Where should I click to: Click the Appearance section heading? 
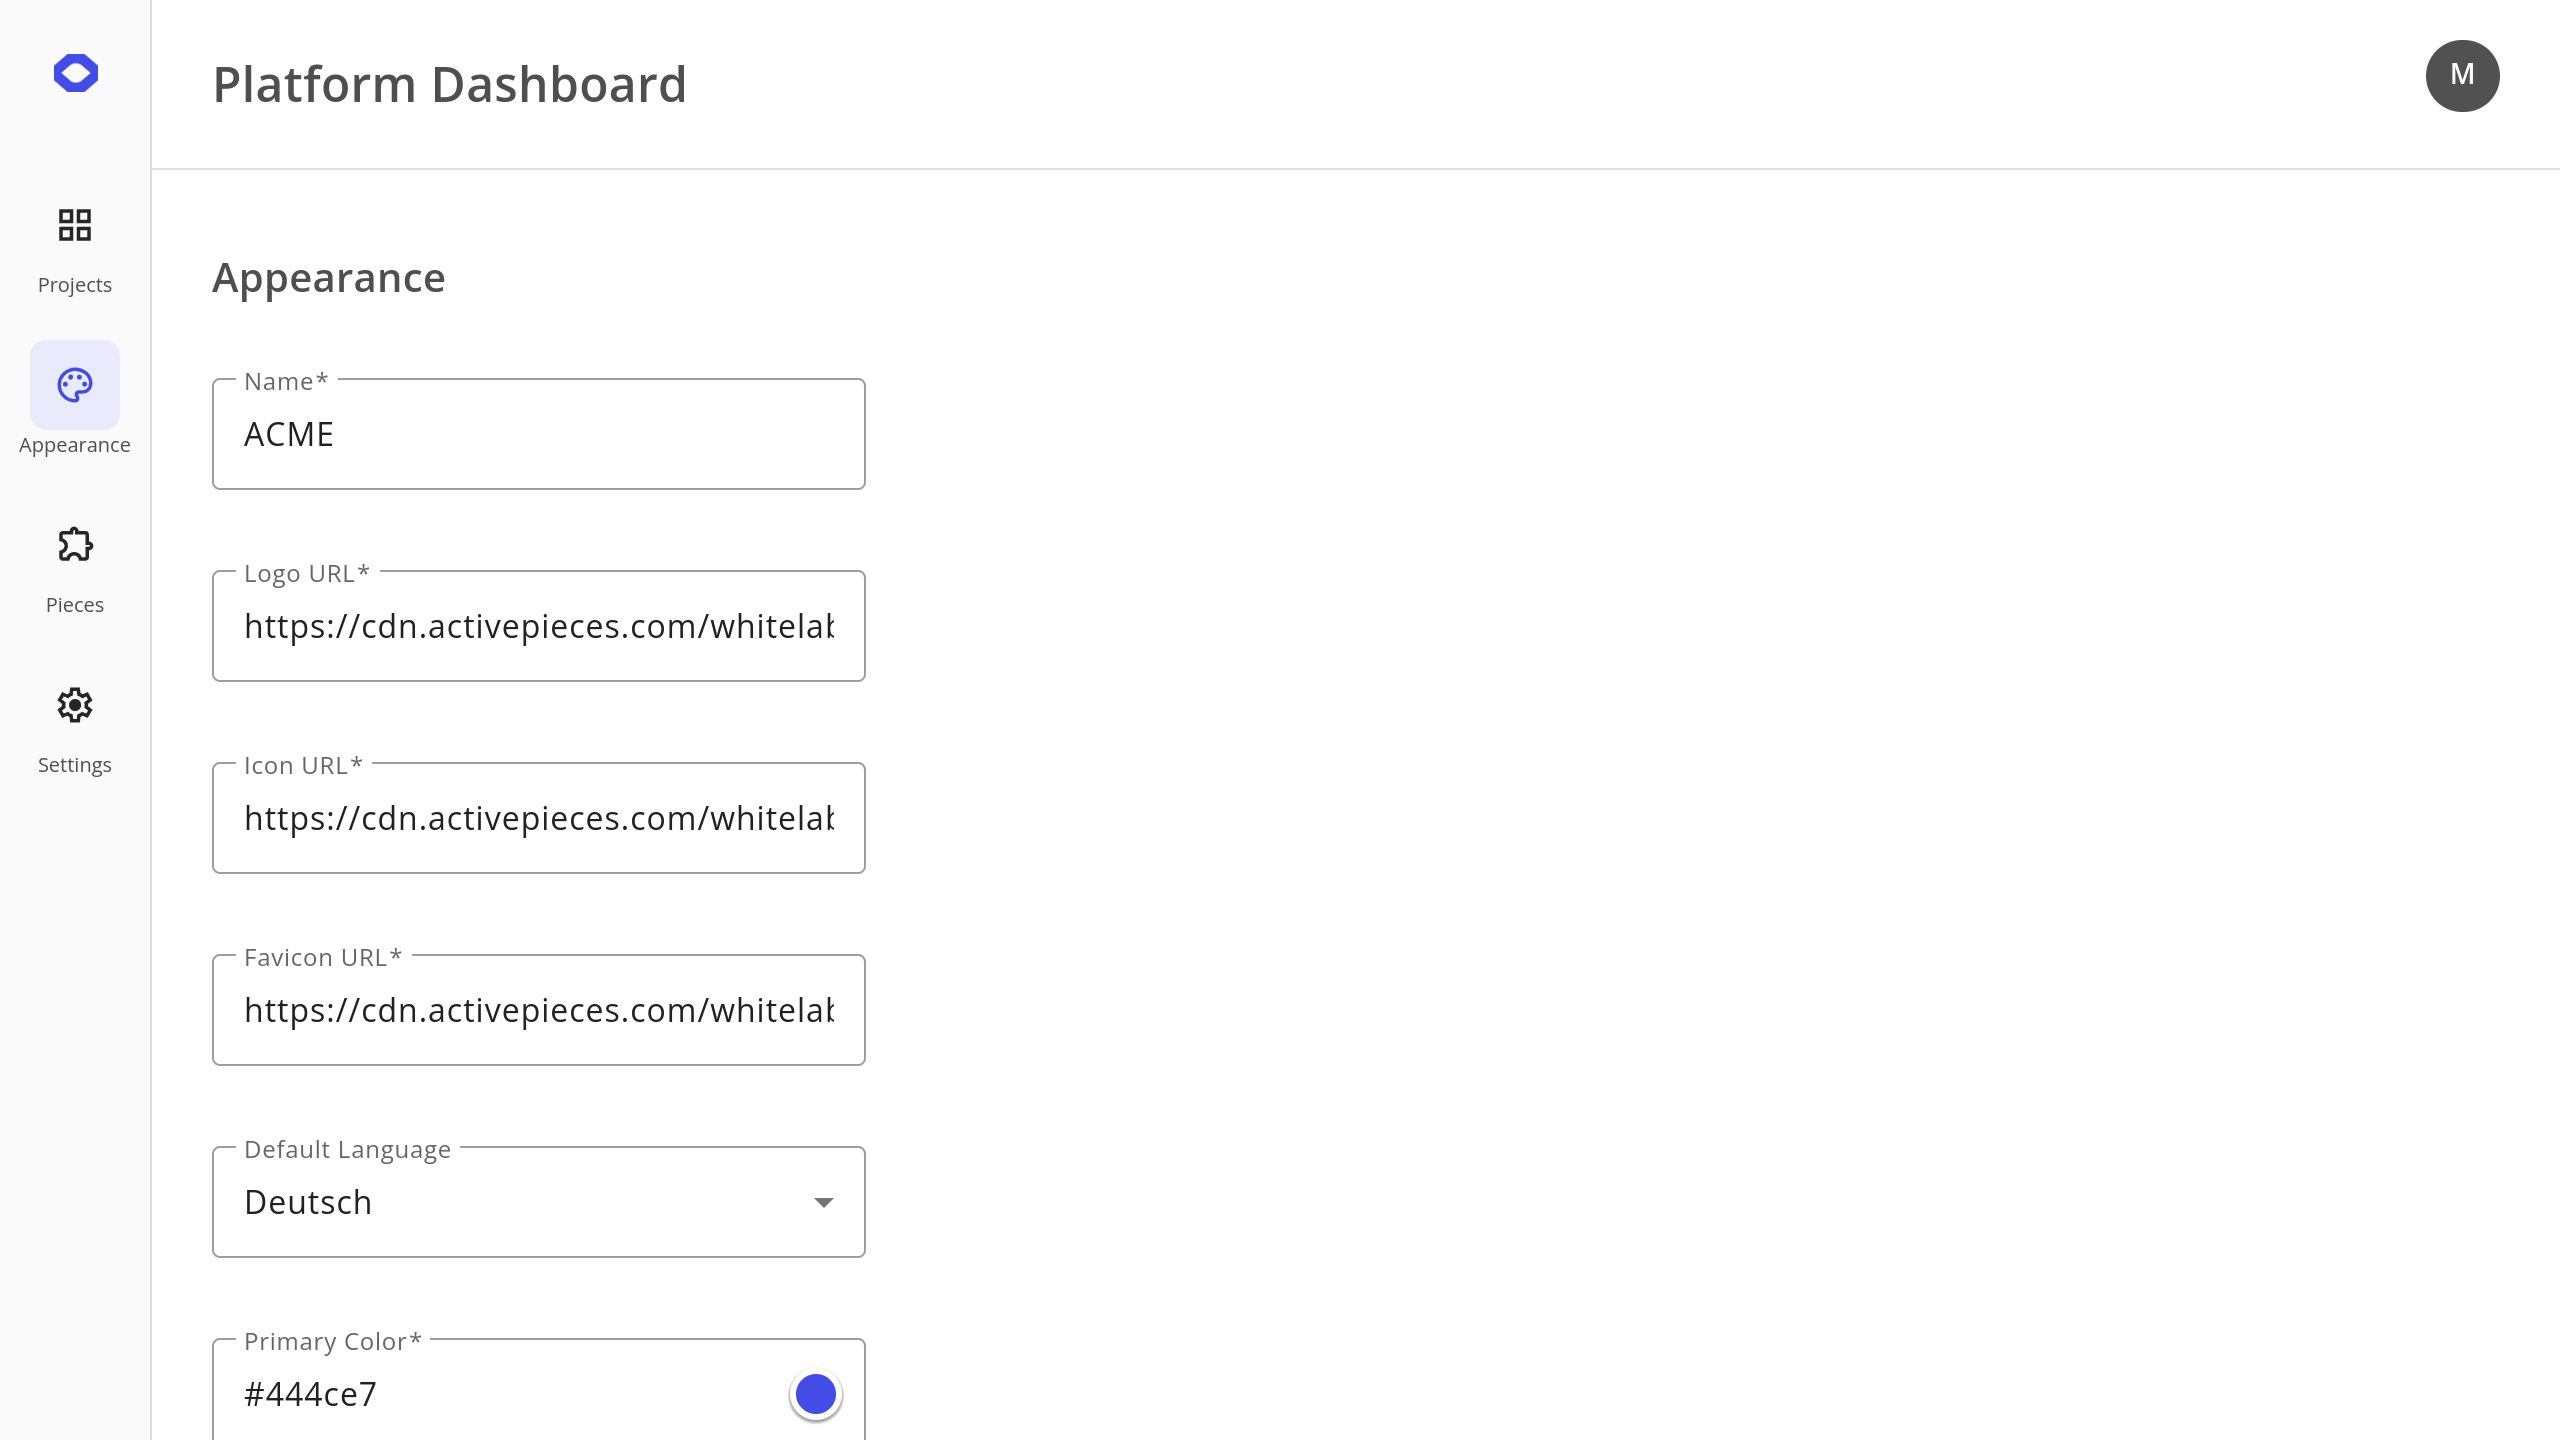coord(328,278)
